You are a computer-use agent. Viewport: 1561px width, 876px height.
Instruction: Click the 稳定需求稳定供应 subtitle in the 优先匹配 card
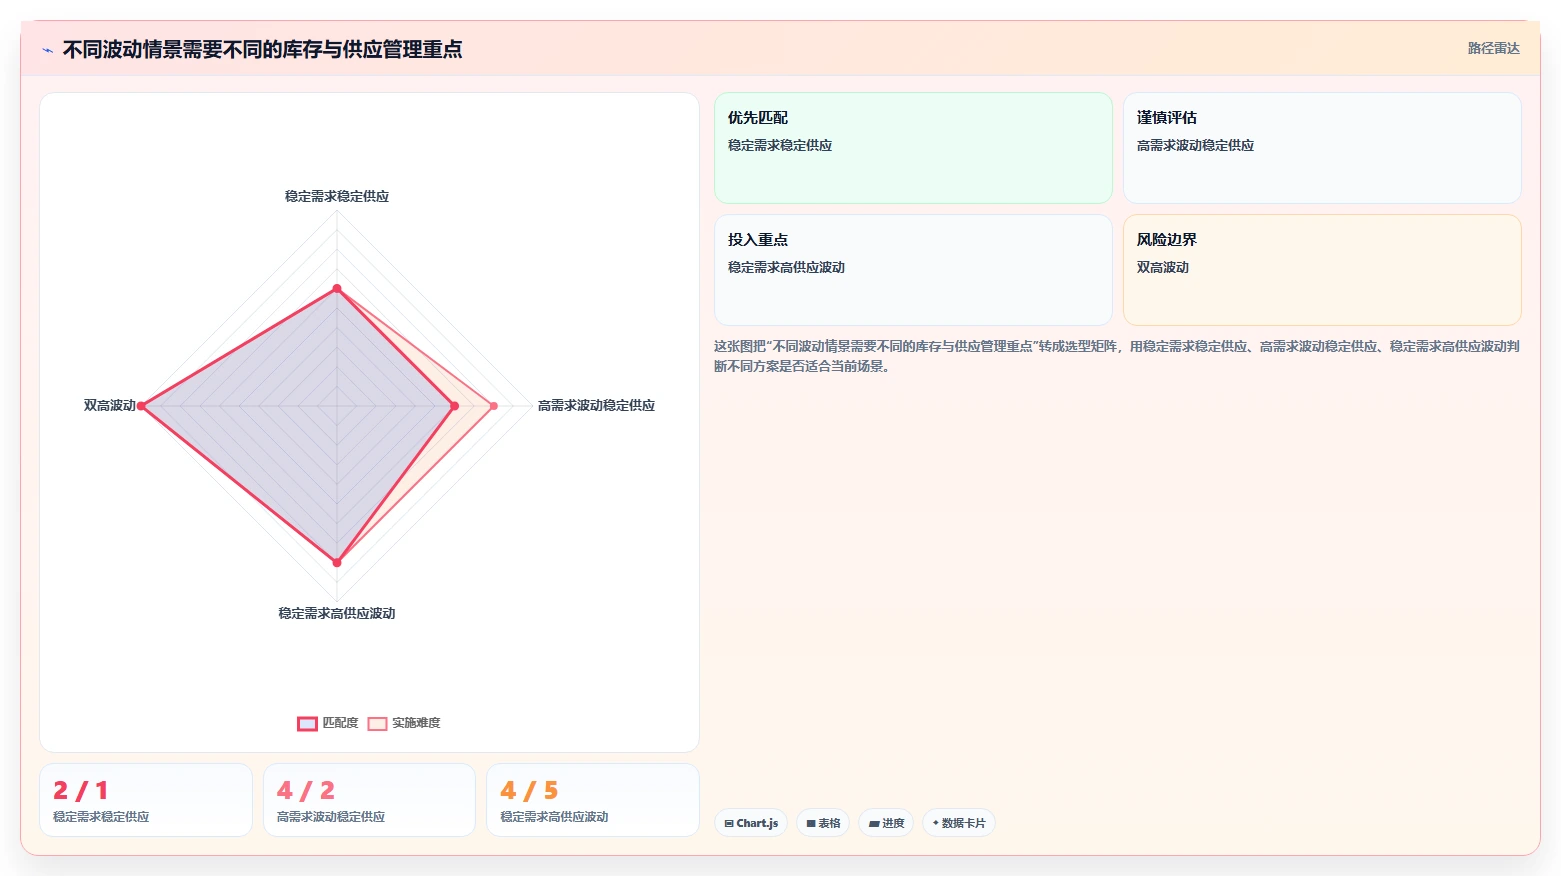[x=780, y=146]
